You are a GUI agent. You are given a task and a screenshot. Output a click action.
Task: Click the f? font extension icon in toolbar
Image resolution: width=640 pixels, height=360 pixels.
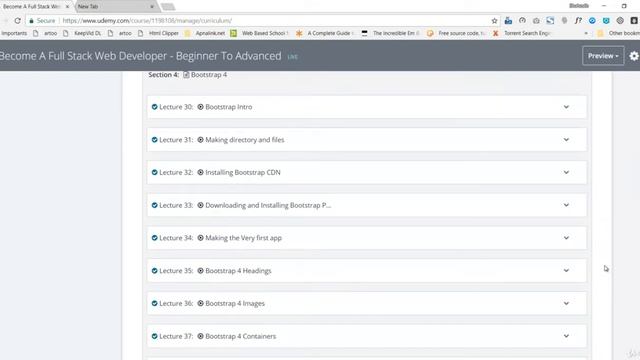(x=578, y=20)
